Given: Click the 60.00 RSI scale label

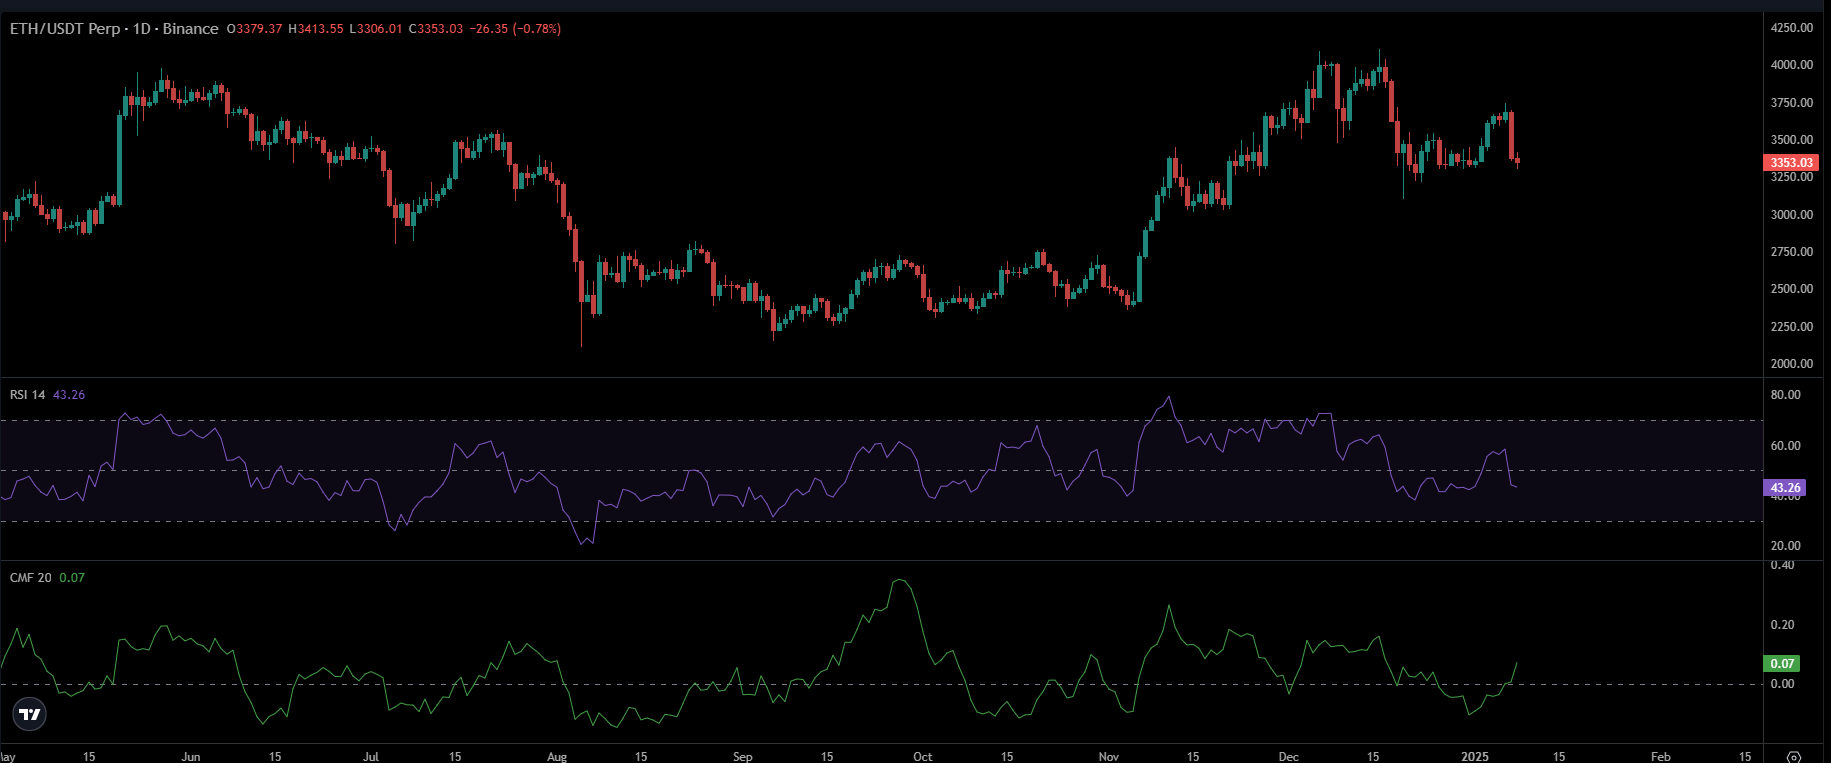Looking at the screenshot, I should tap(1785, 446).
